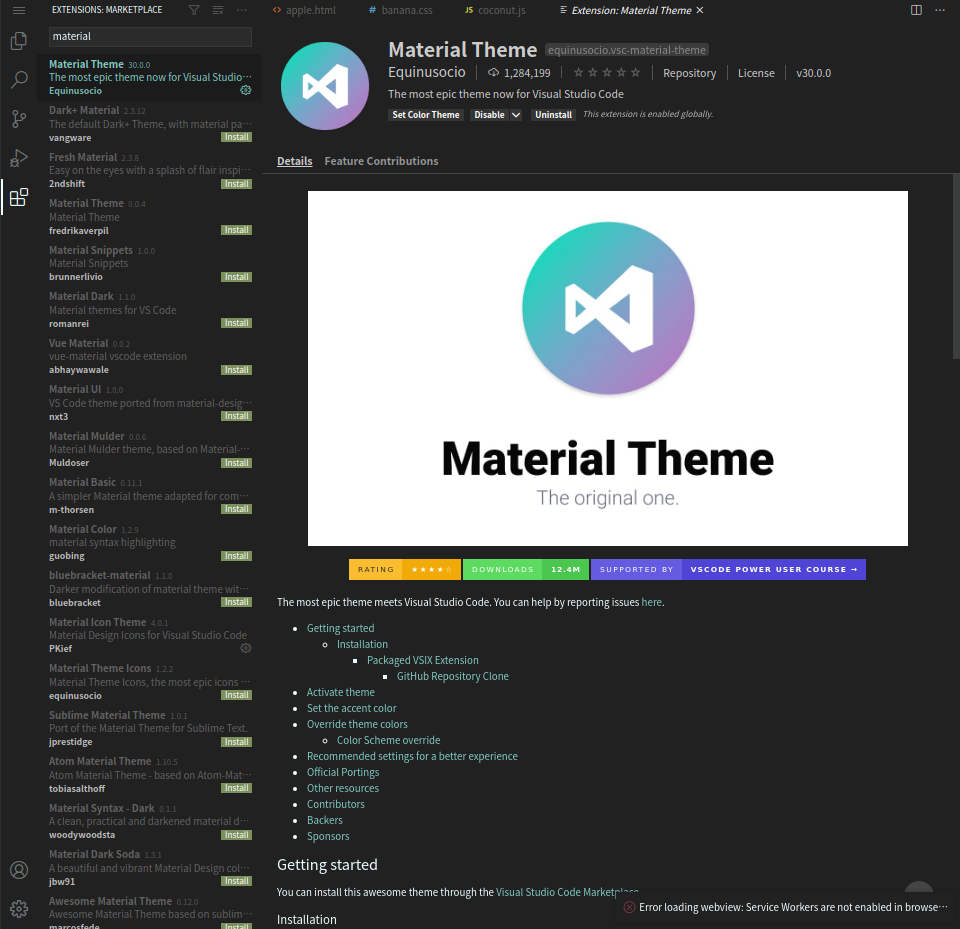Click the Set Color Theme button
Image resolution: width=960 pixels, height=929 pixels.
[426, 115]
